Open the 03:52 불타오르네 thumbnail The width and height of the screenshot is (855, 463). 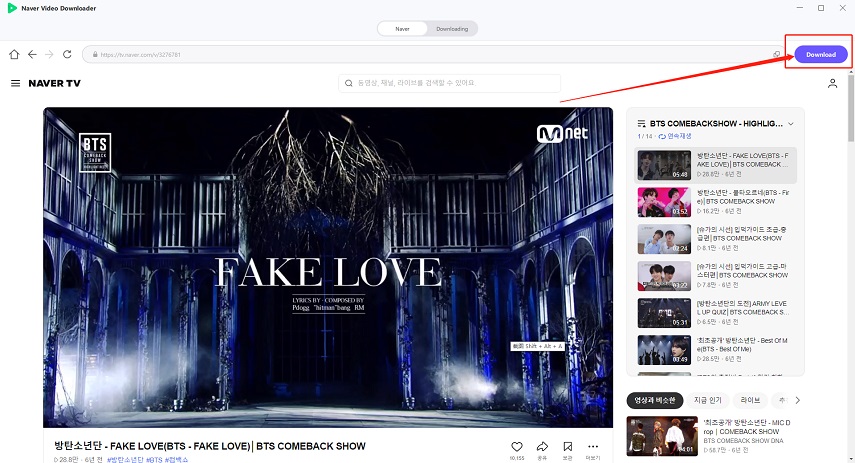[664, 202]
